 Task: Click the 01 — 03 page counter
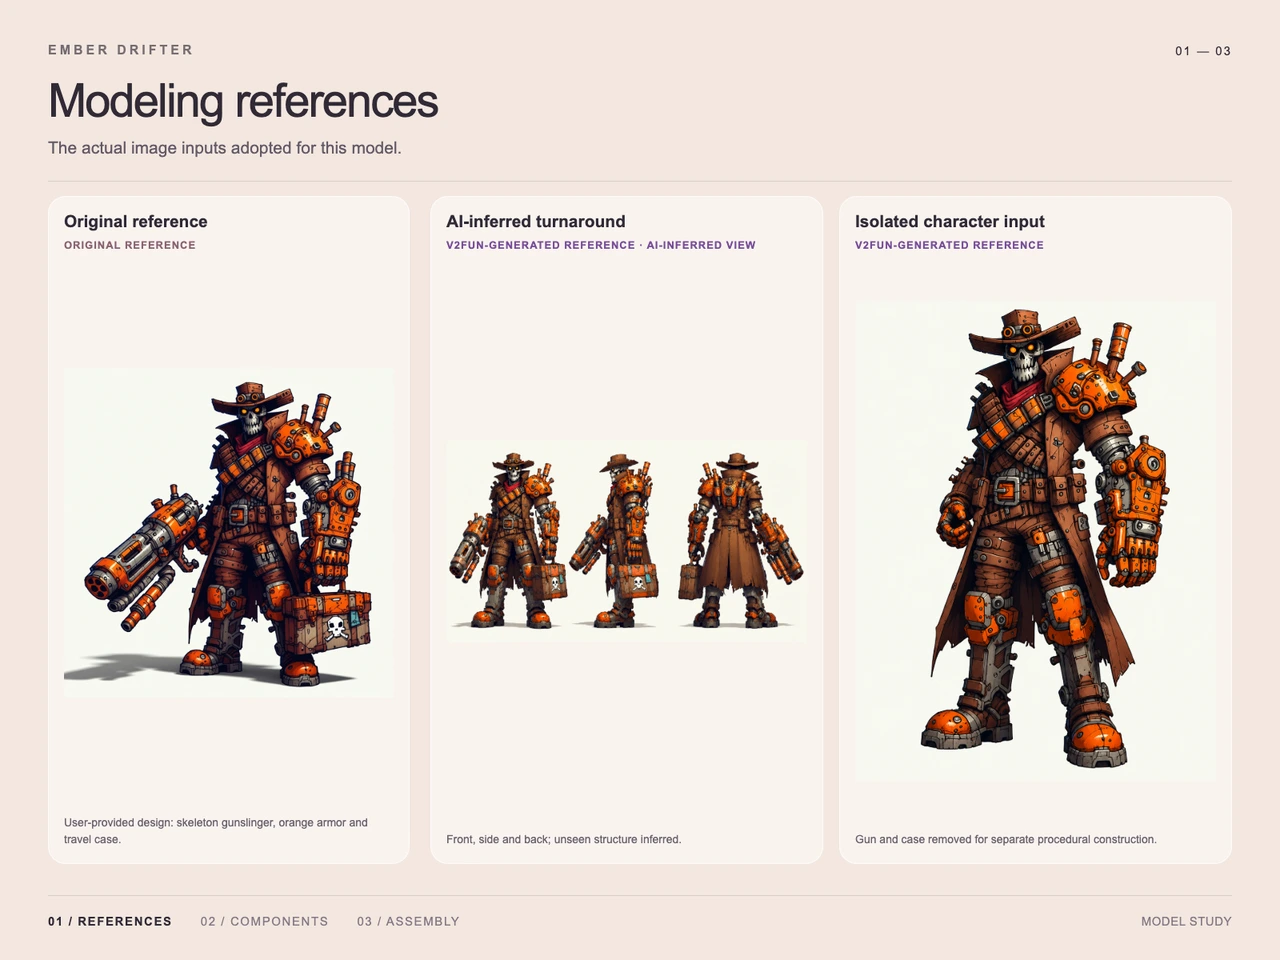pyautogui.click(x=1203, y=51)
